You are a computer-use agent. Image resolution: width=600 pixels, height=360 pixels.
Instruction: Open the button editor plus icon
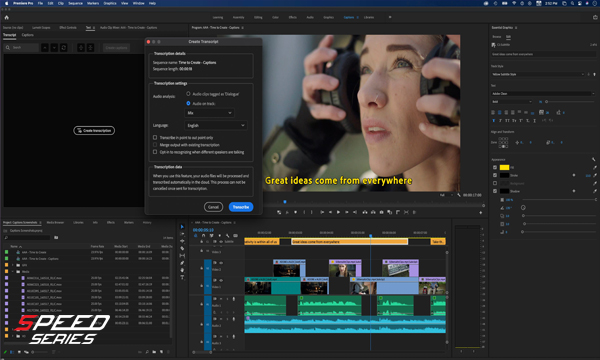481,213
